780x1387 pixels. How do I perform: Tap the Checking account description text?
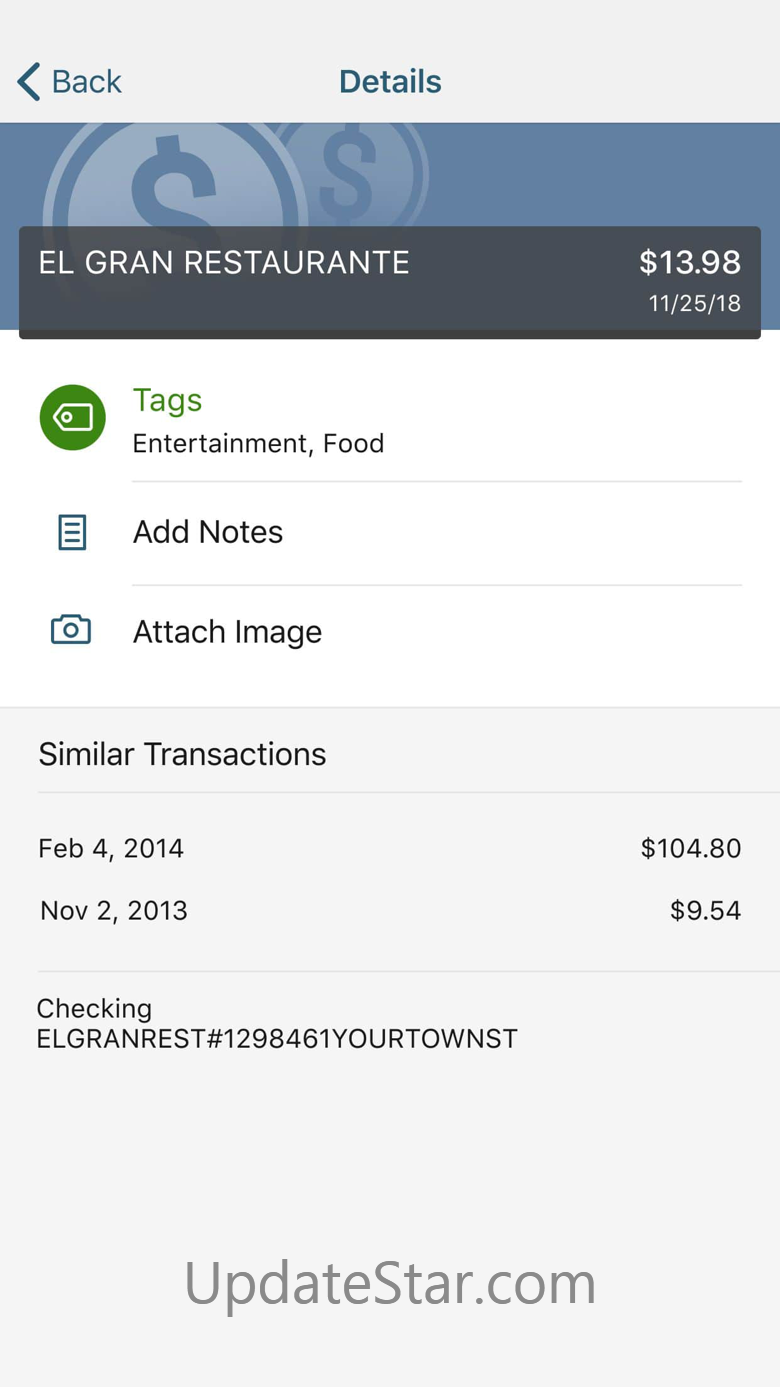coord(277,1023)
